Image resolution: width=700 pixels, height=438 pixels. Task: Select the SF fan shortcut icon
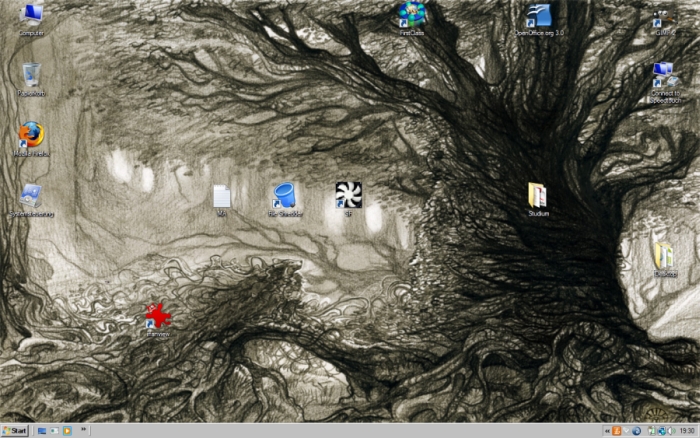click(x=349, y=200)
